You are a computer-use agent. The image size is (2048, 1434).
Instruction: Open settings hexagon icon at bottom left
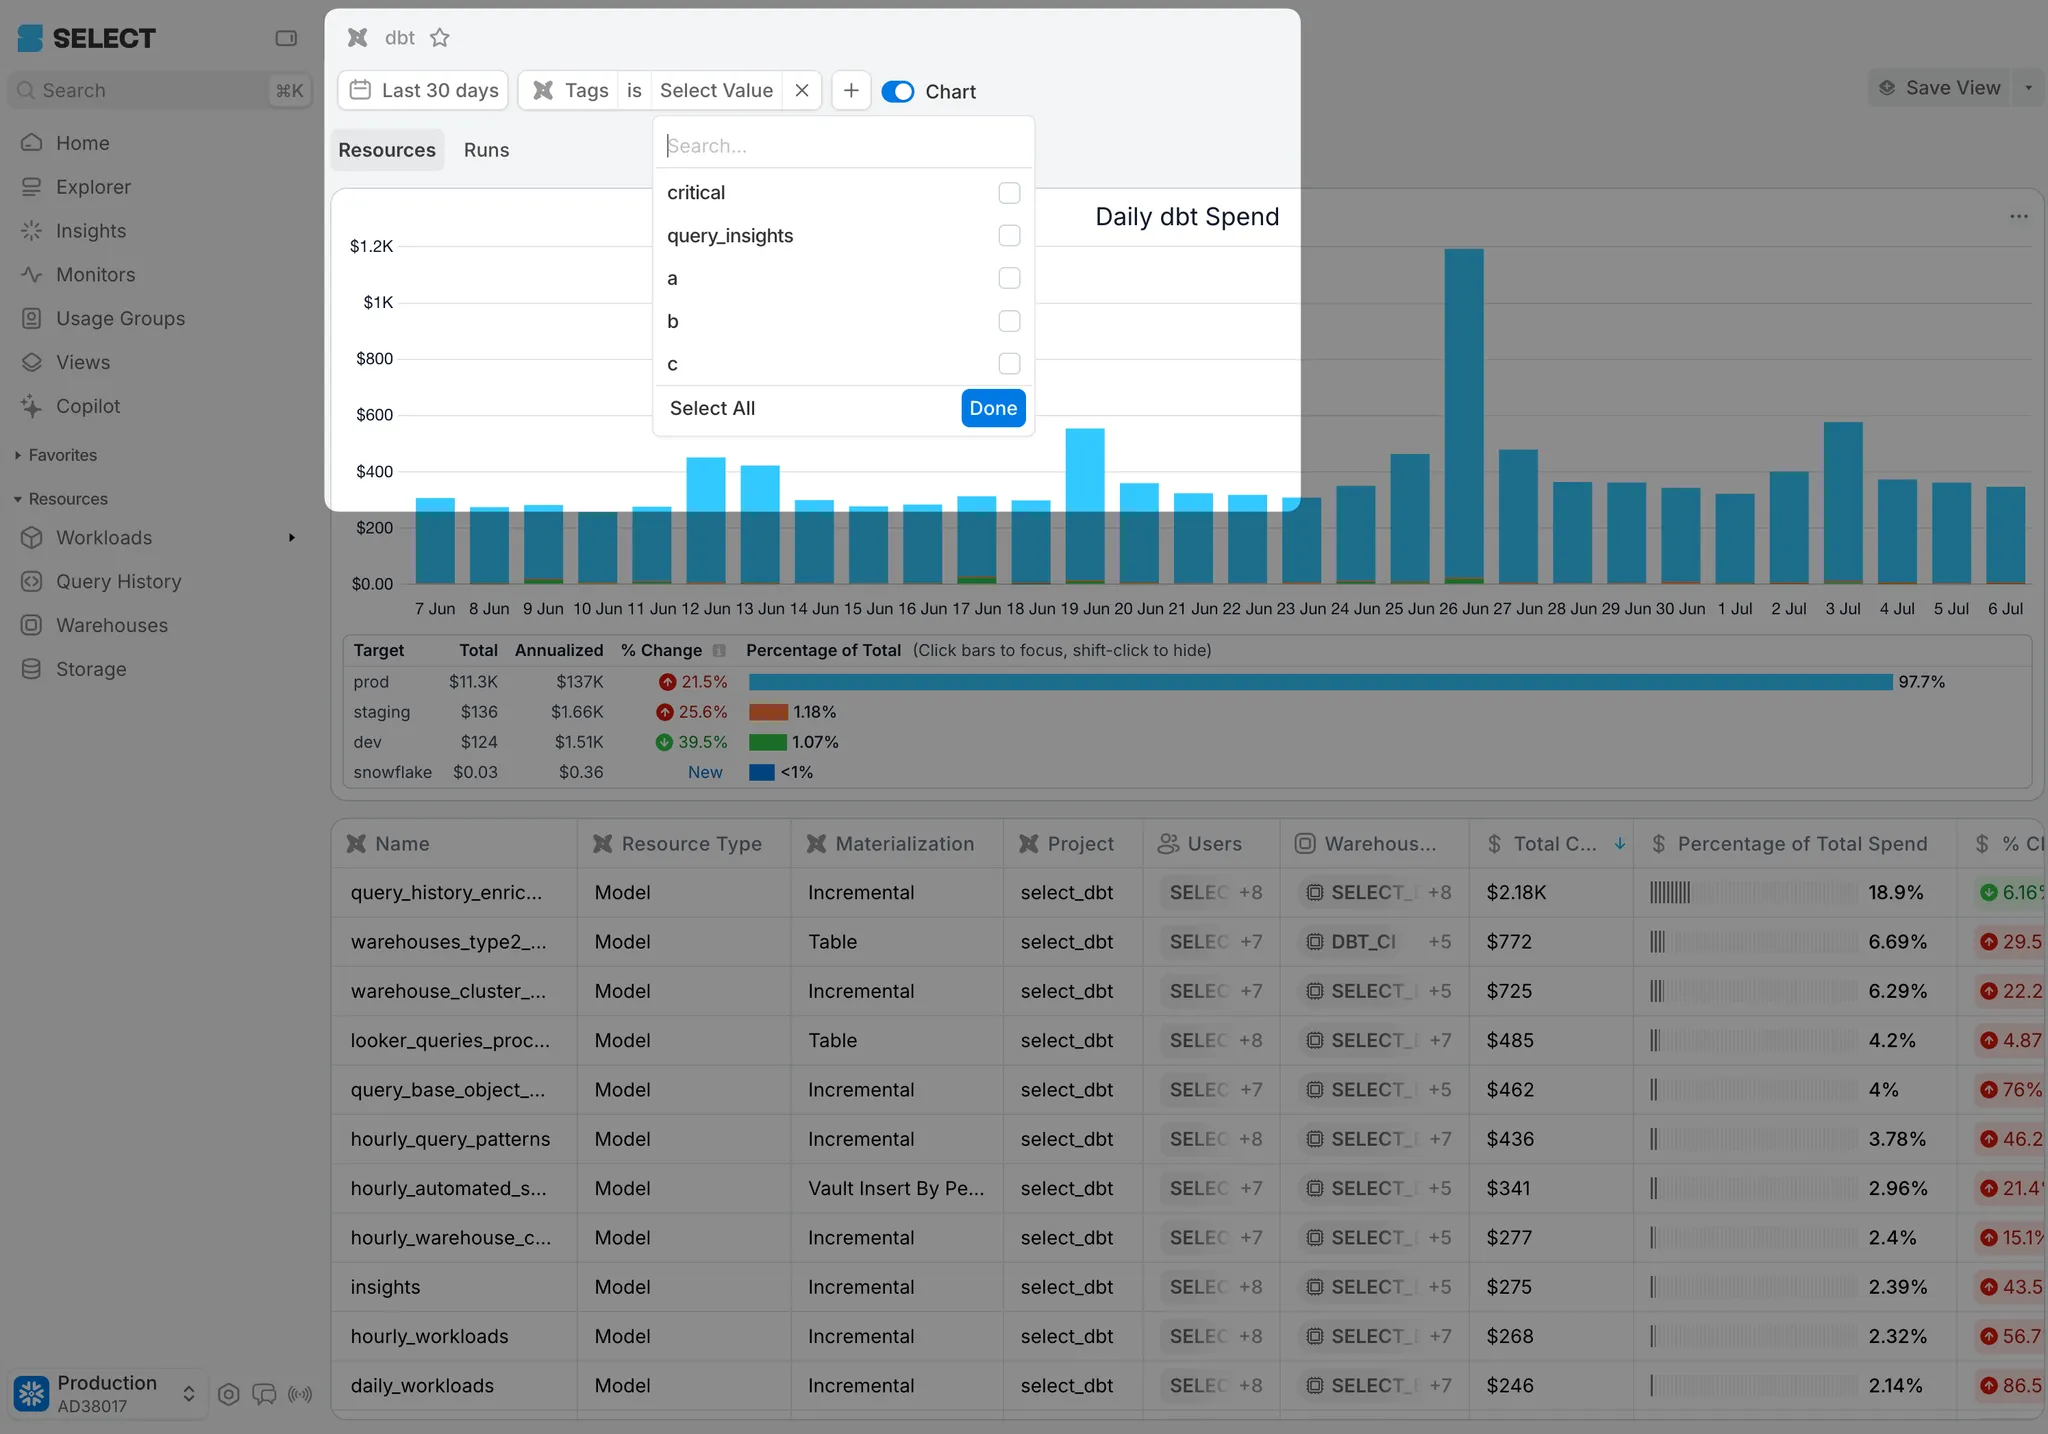point(228,1394)
